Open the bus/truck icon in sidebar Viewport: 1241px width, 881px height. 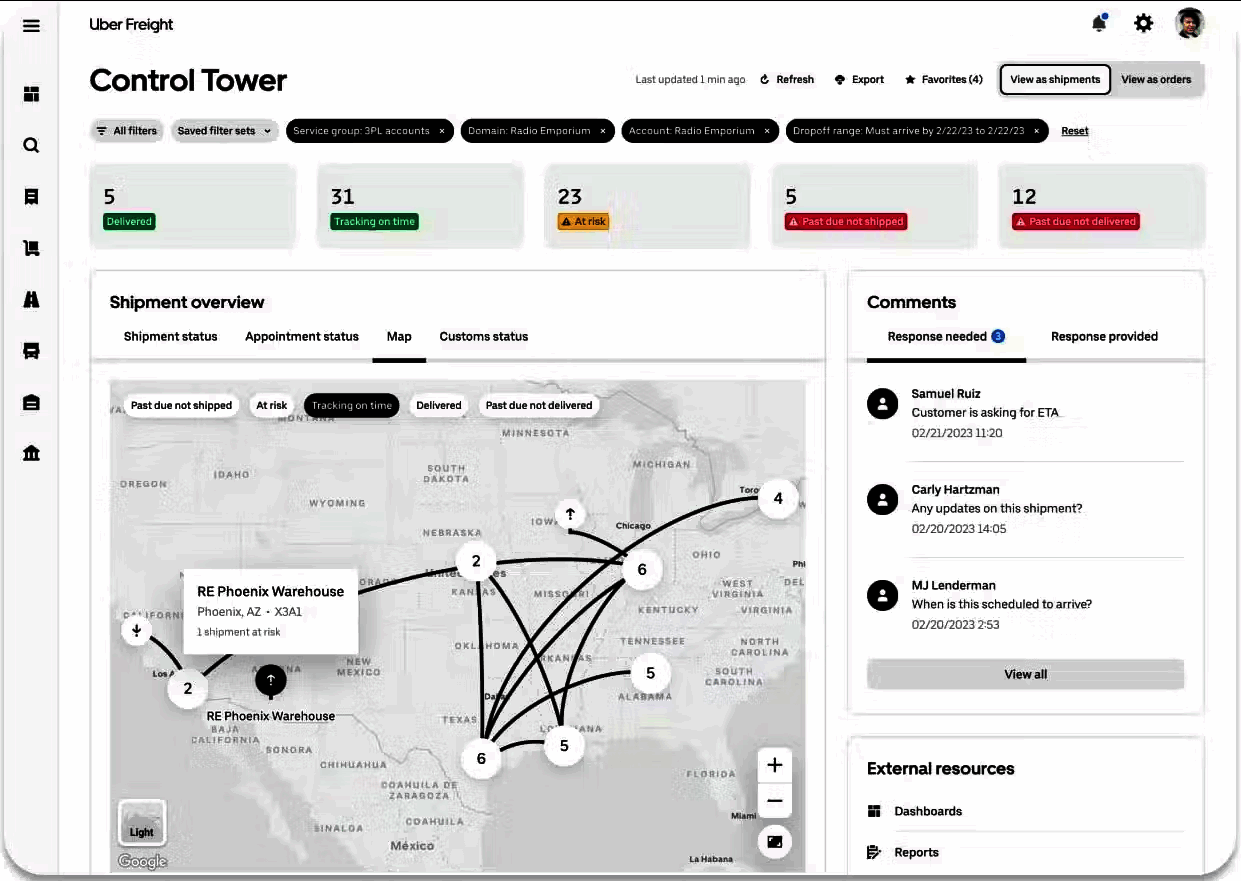(31, 351)
